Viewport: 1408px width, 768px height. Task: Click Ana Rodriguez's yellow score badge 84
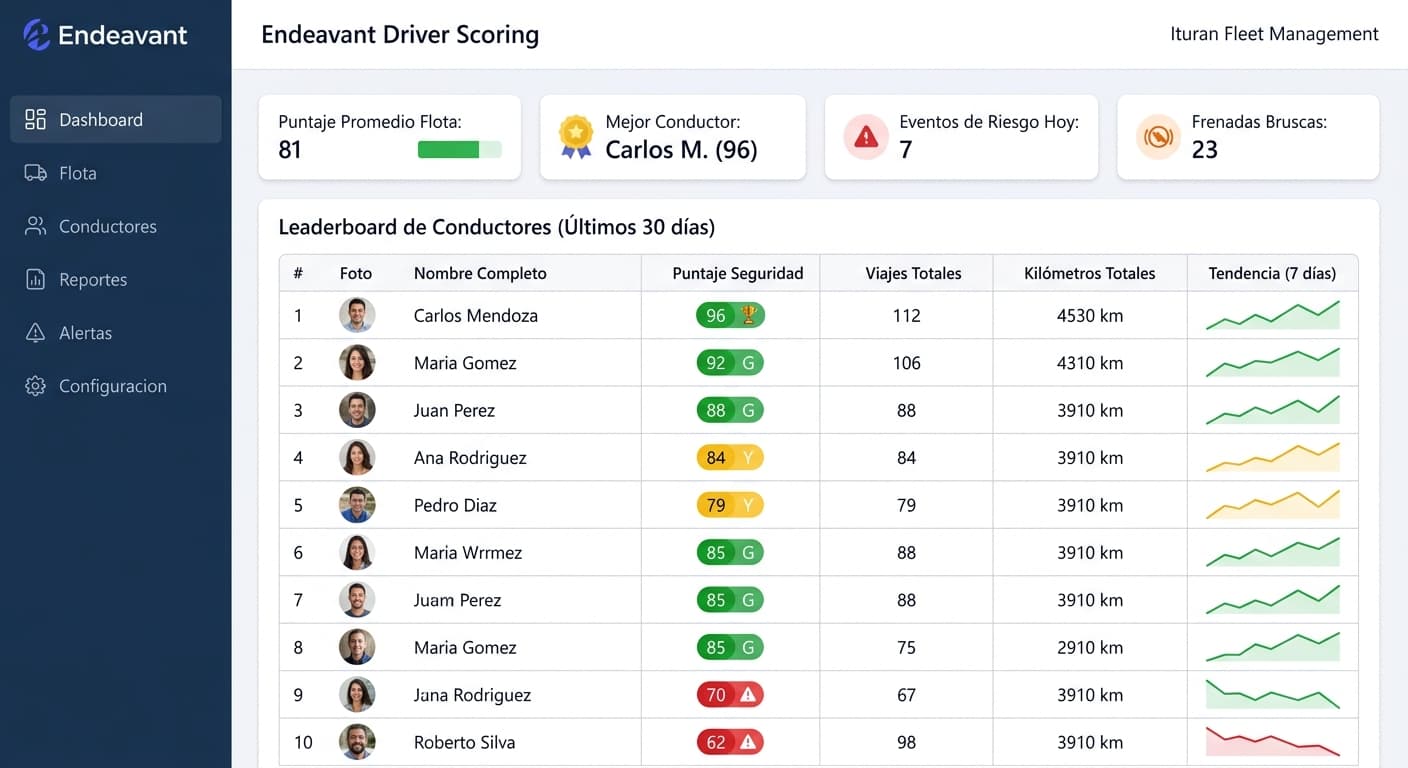(x=730, y=457)
